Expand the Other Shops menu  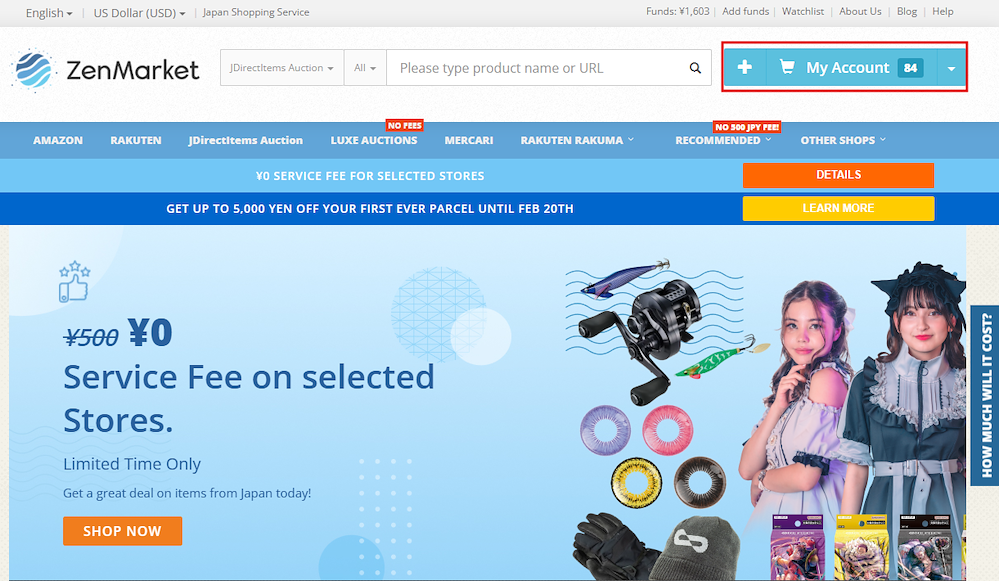point(843,140)
